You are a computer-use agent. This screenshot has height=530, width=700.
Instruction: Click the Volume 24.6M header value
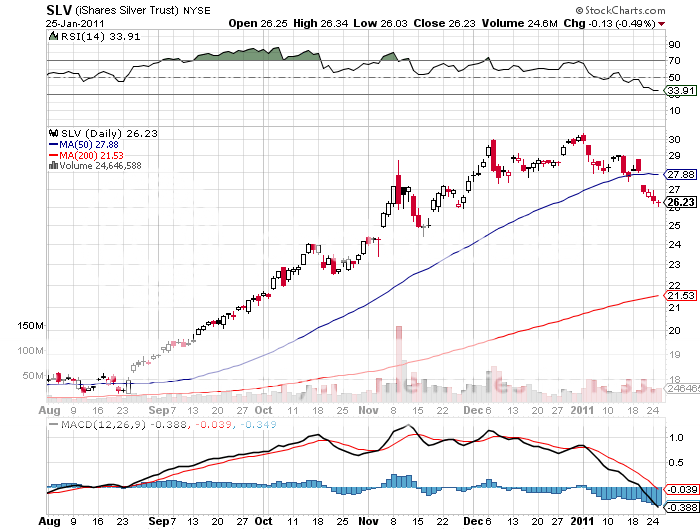click(x=519, y=23)
